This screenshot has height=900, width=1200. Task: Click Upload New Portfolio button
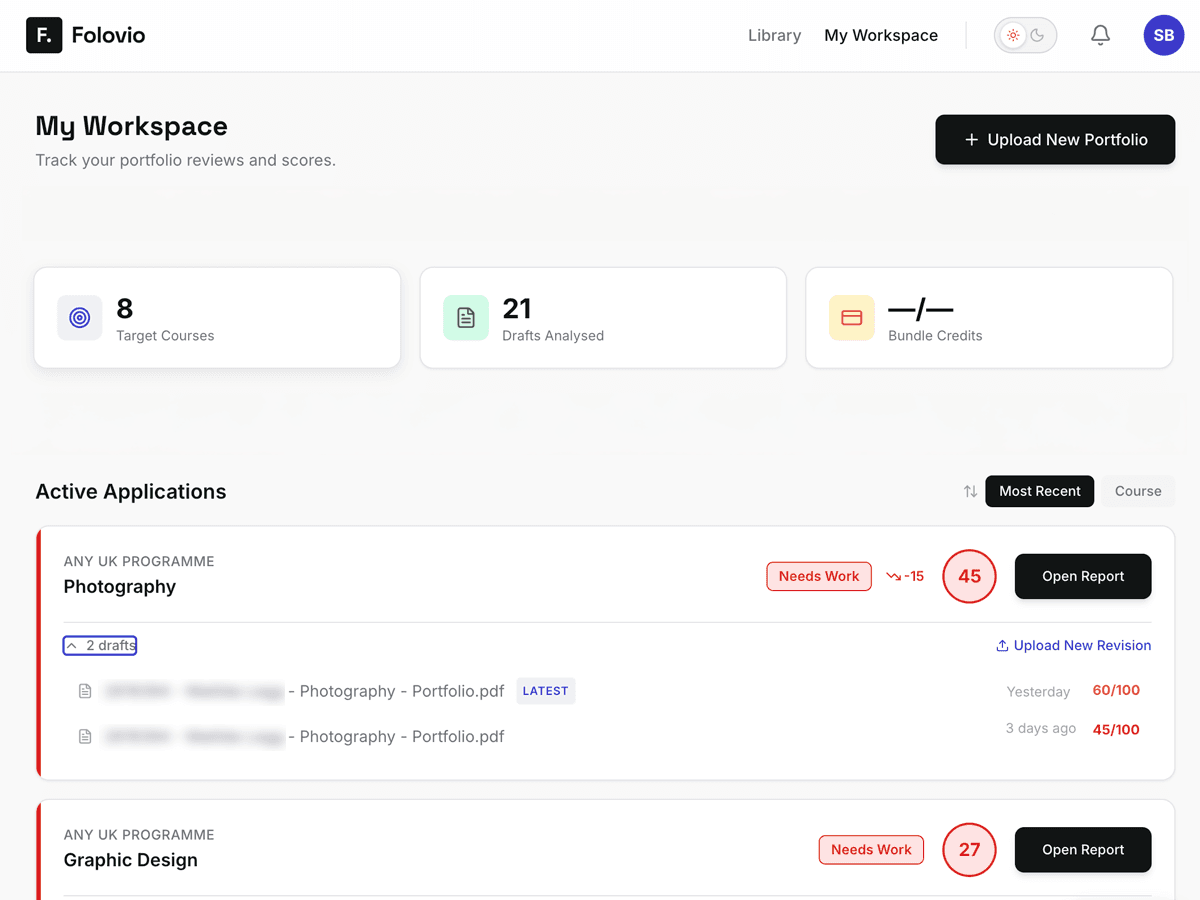pos(1055,140)
